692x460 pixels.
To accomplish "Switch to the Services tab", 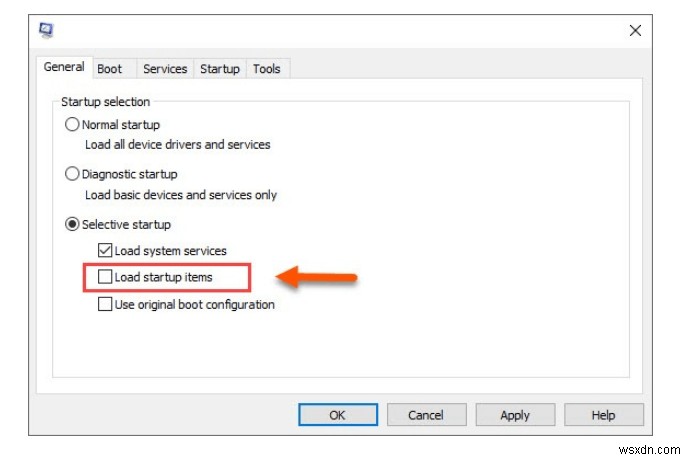I will [165, 69].
